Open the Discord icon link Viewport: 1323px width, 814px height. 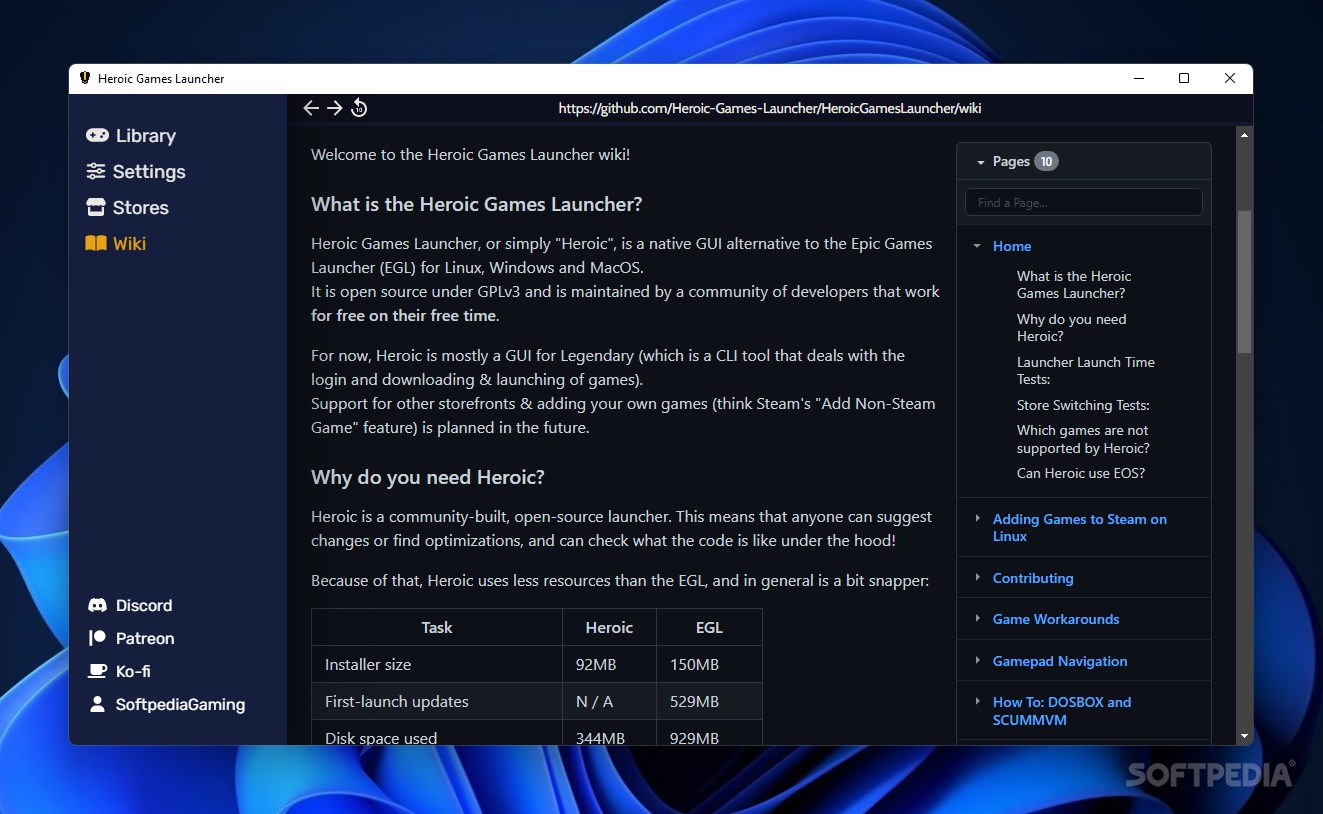(97, 605)
